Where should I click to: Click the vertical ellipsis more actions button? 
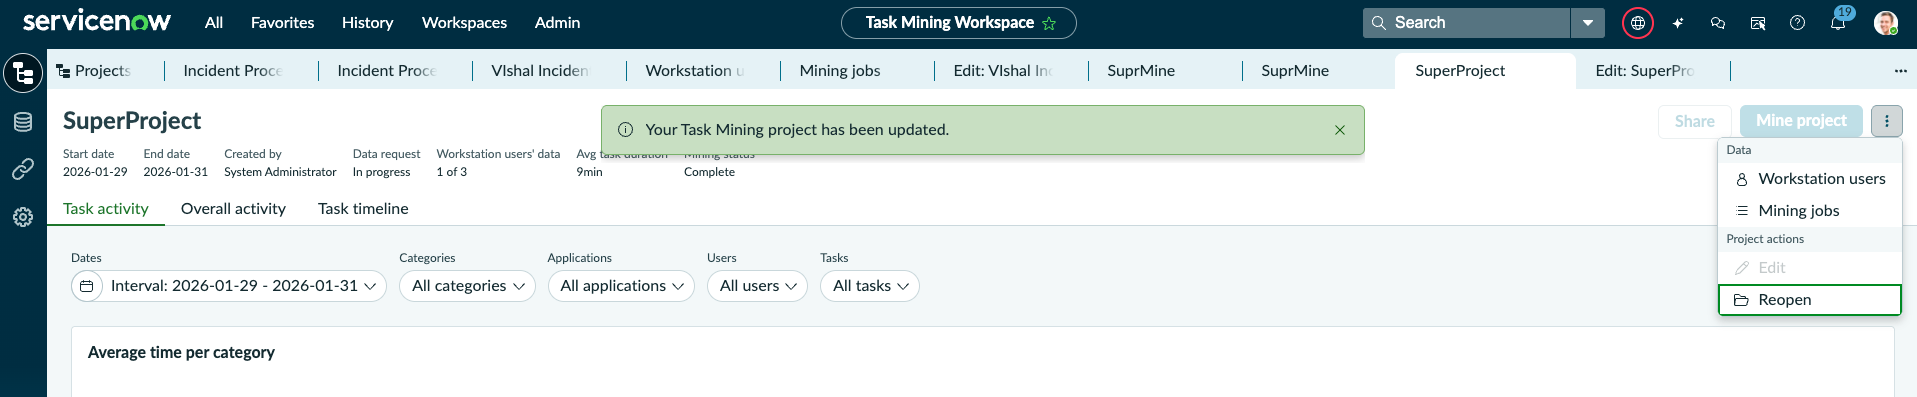[x=1887, y=121]
